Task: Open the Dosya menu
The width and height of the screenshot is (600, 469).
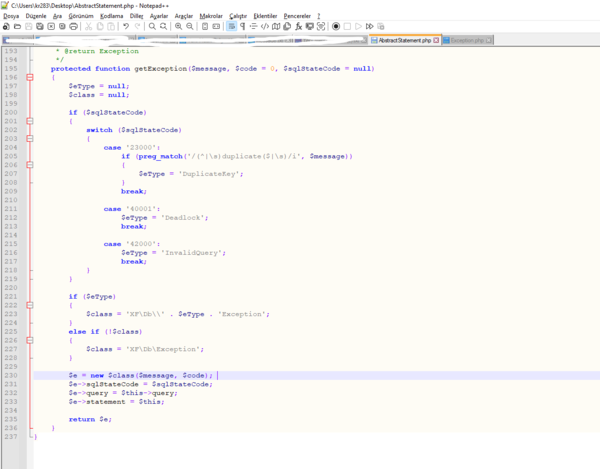Action: [11, 16]
